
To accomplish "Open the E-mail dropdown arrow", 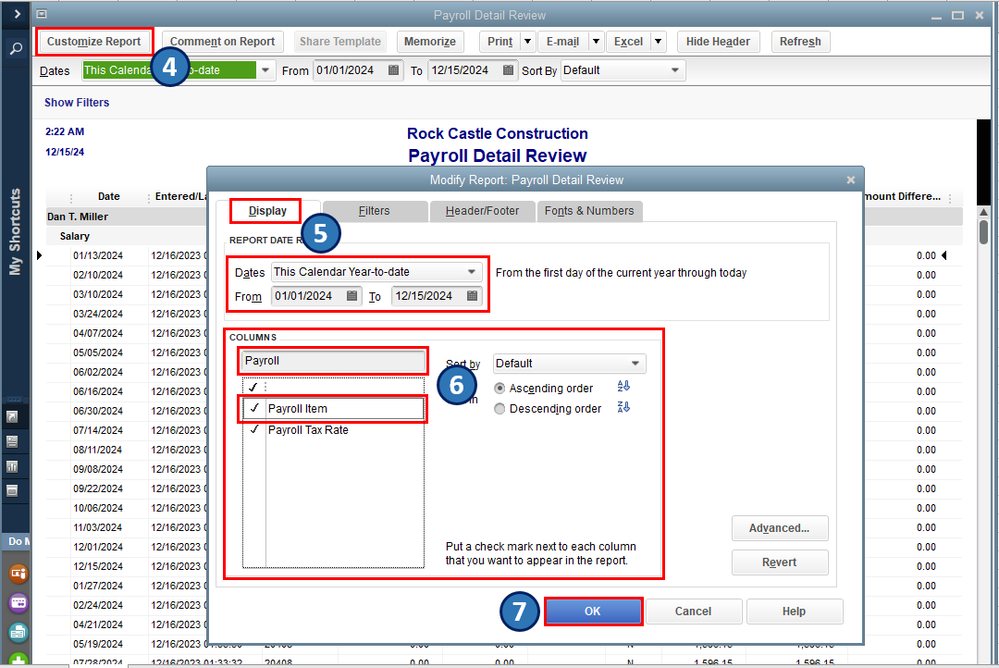I will click(x=596, y=41).
